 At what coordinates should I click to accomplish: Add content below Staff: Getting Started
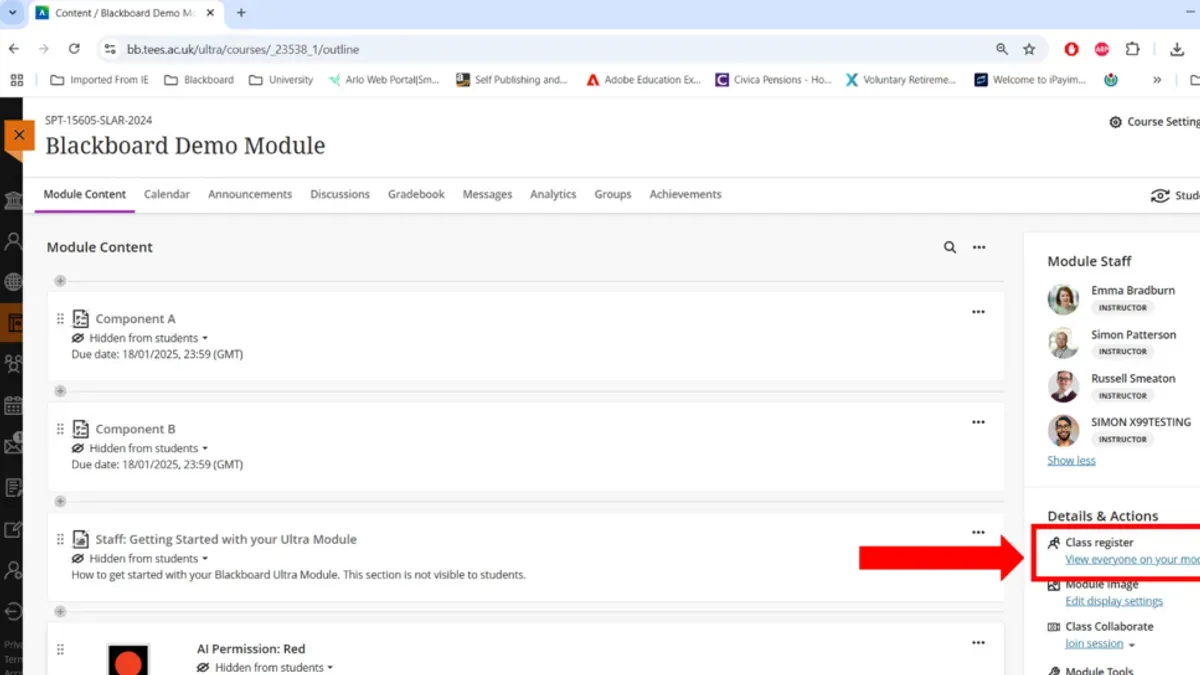pyautogui.click(x=60, y=611)
